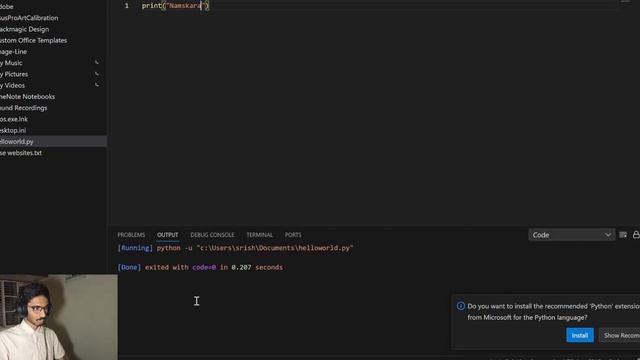Expand the Adobe folder
This screenshot has height=360, width=640.
53,7
